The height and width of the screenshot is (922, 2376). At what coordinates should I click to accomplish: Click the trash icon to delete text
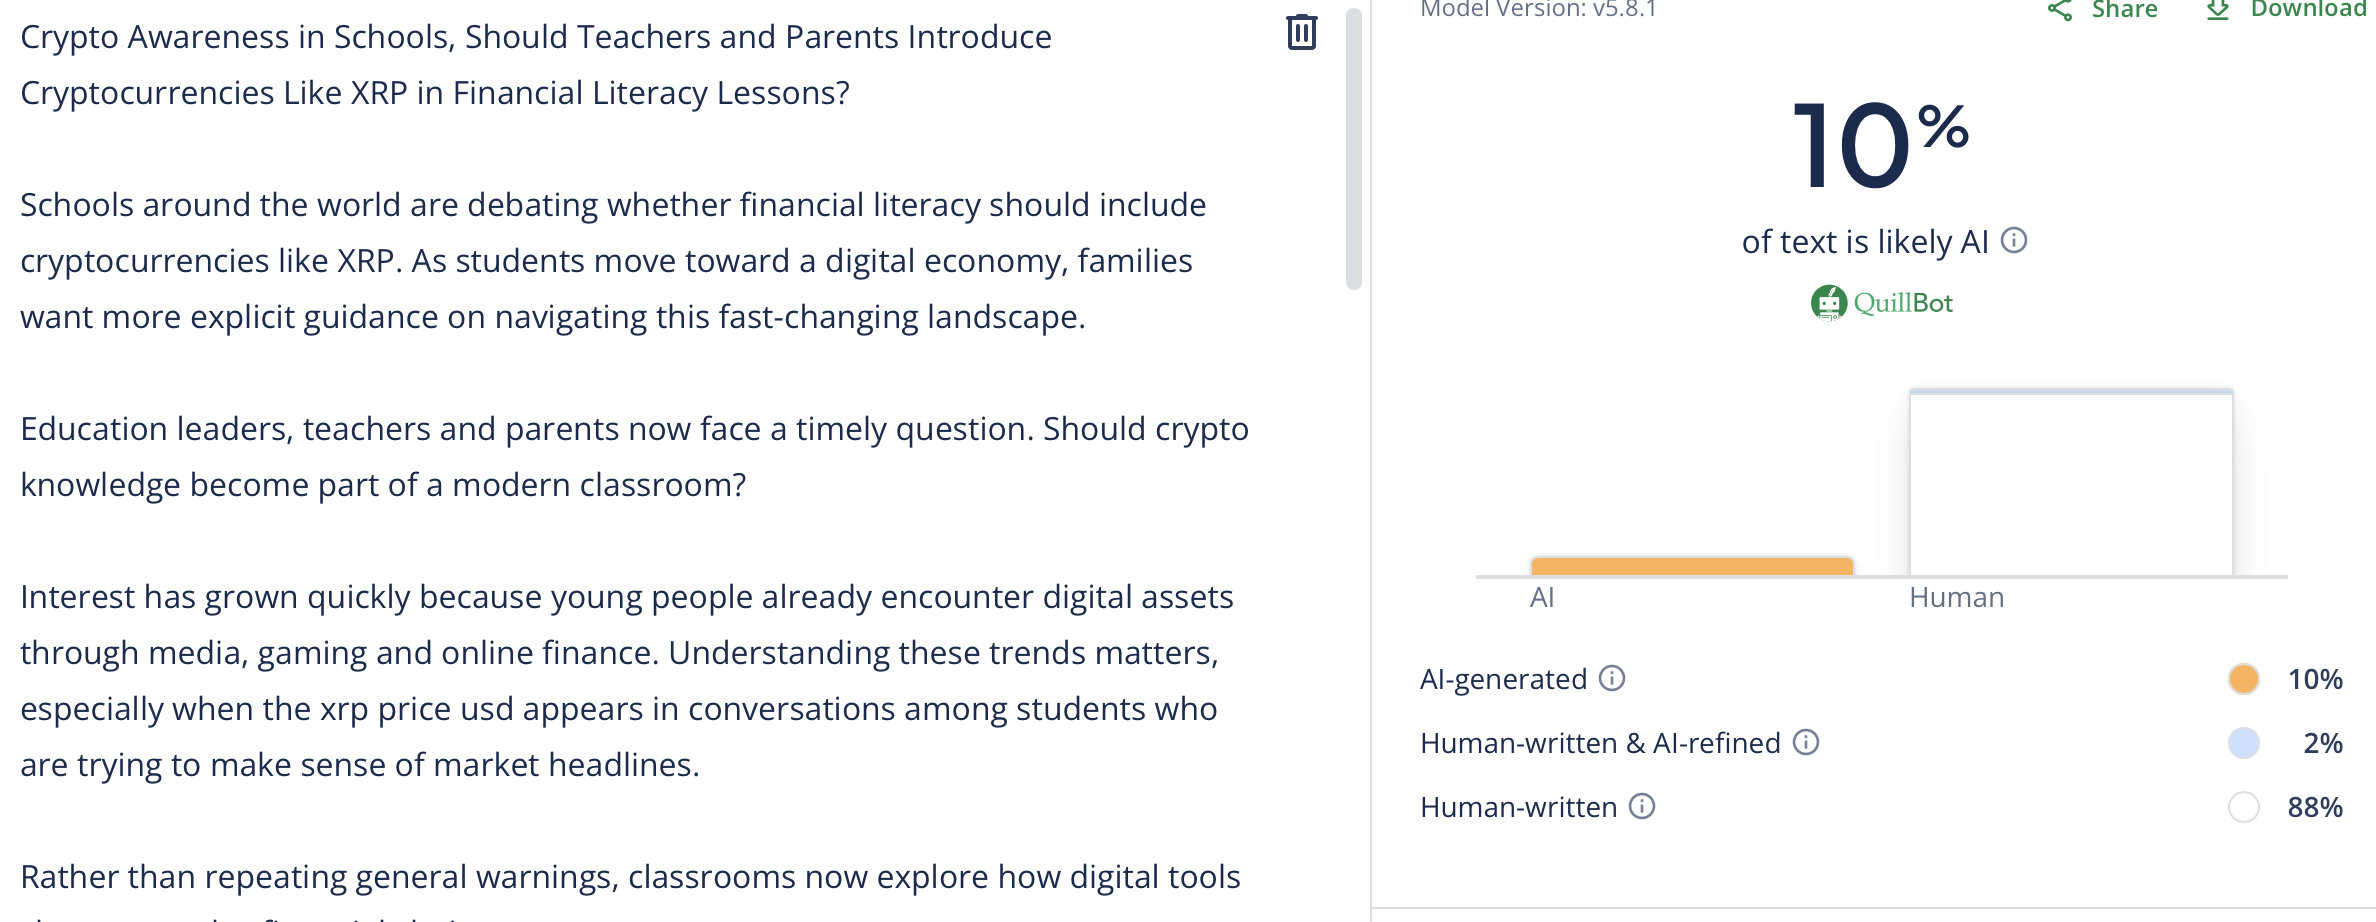1301,33
